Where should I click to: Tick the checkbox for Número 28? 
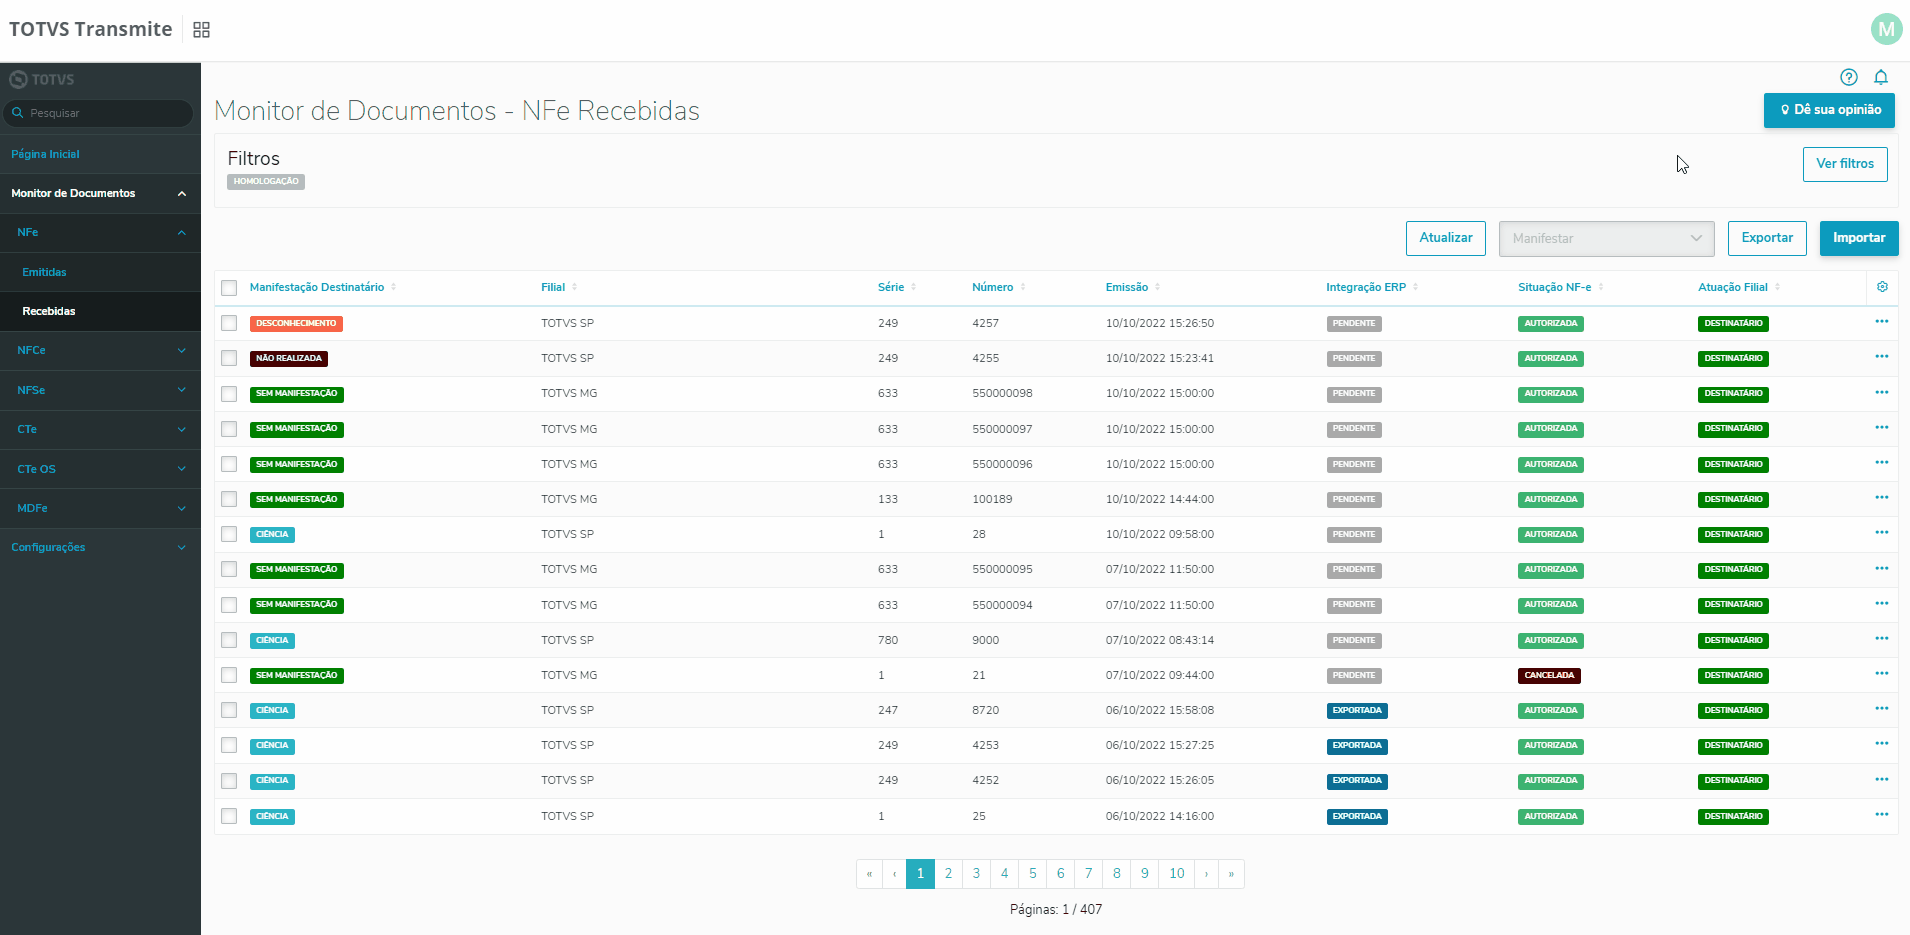[x=229, y=534]
